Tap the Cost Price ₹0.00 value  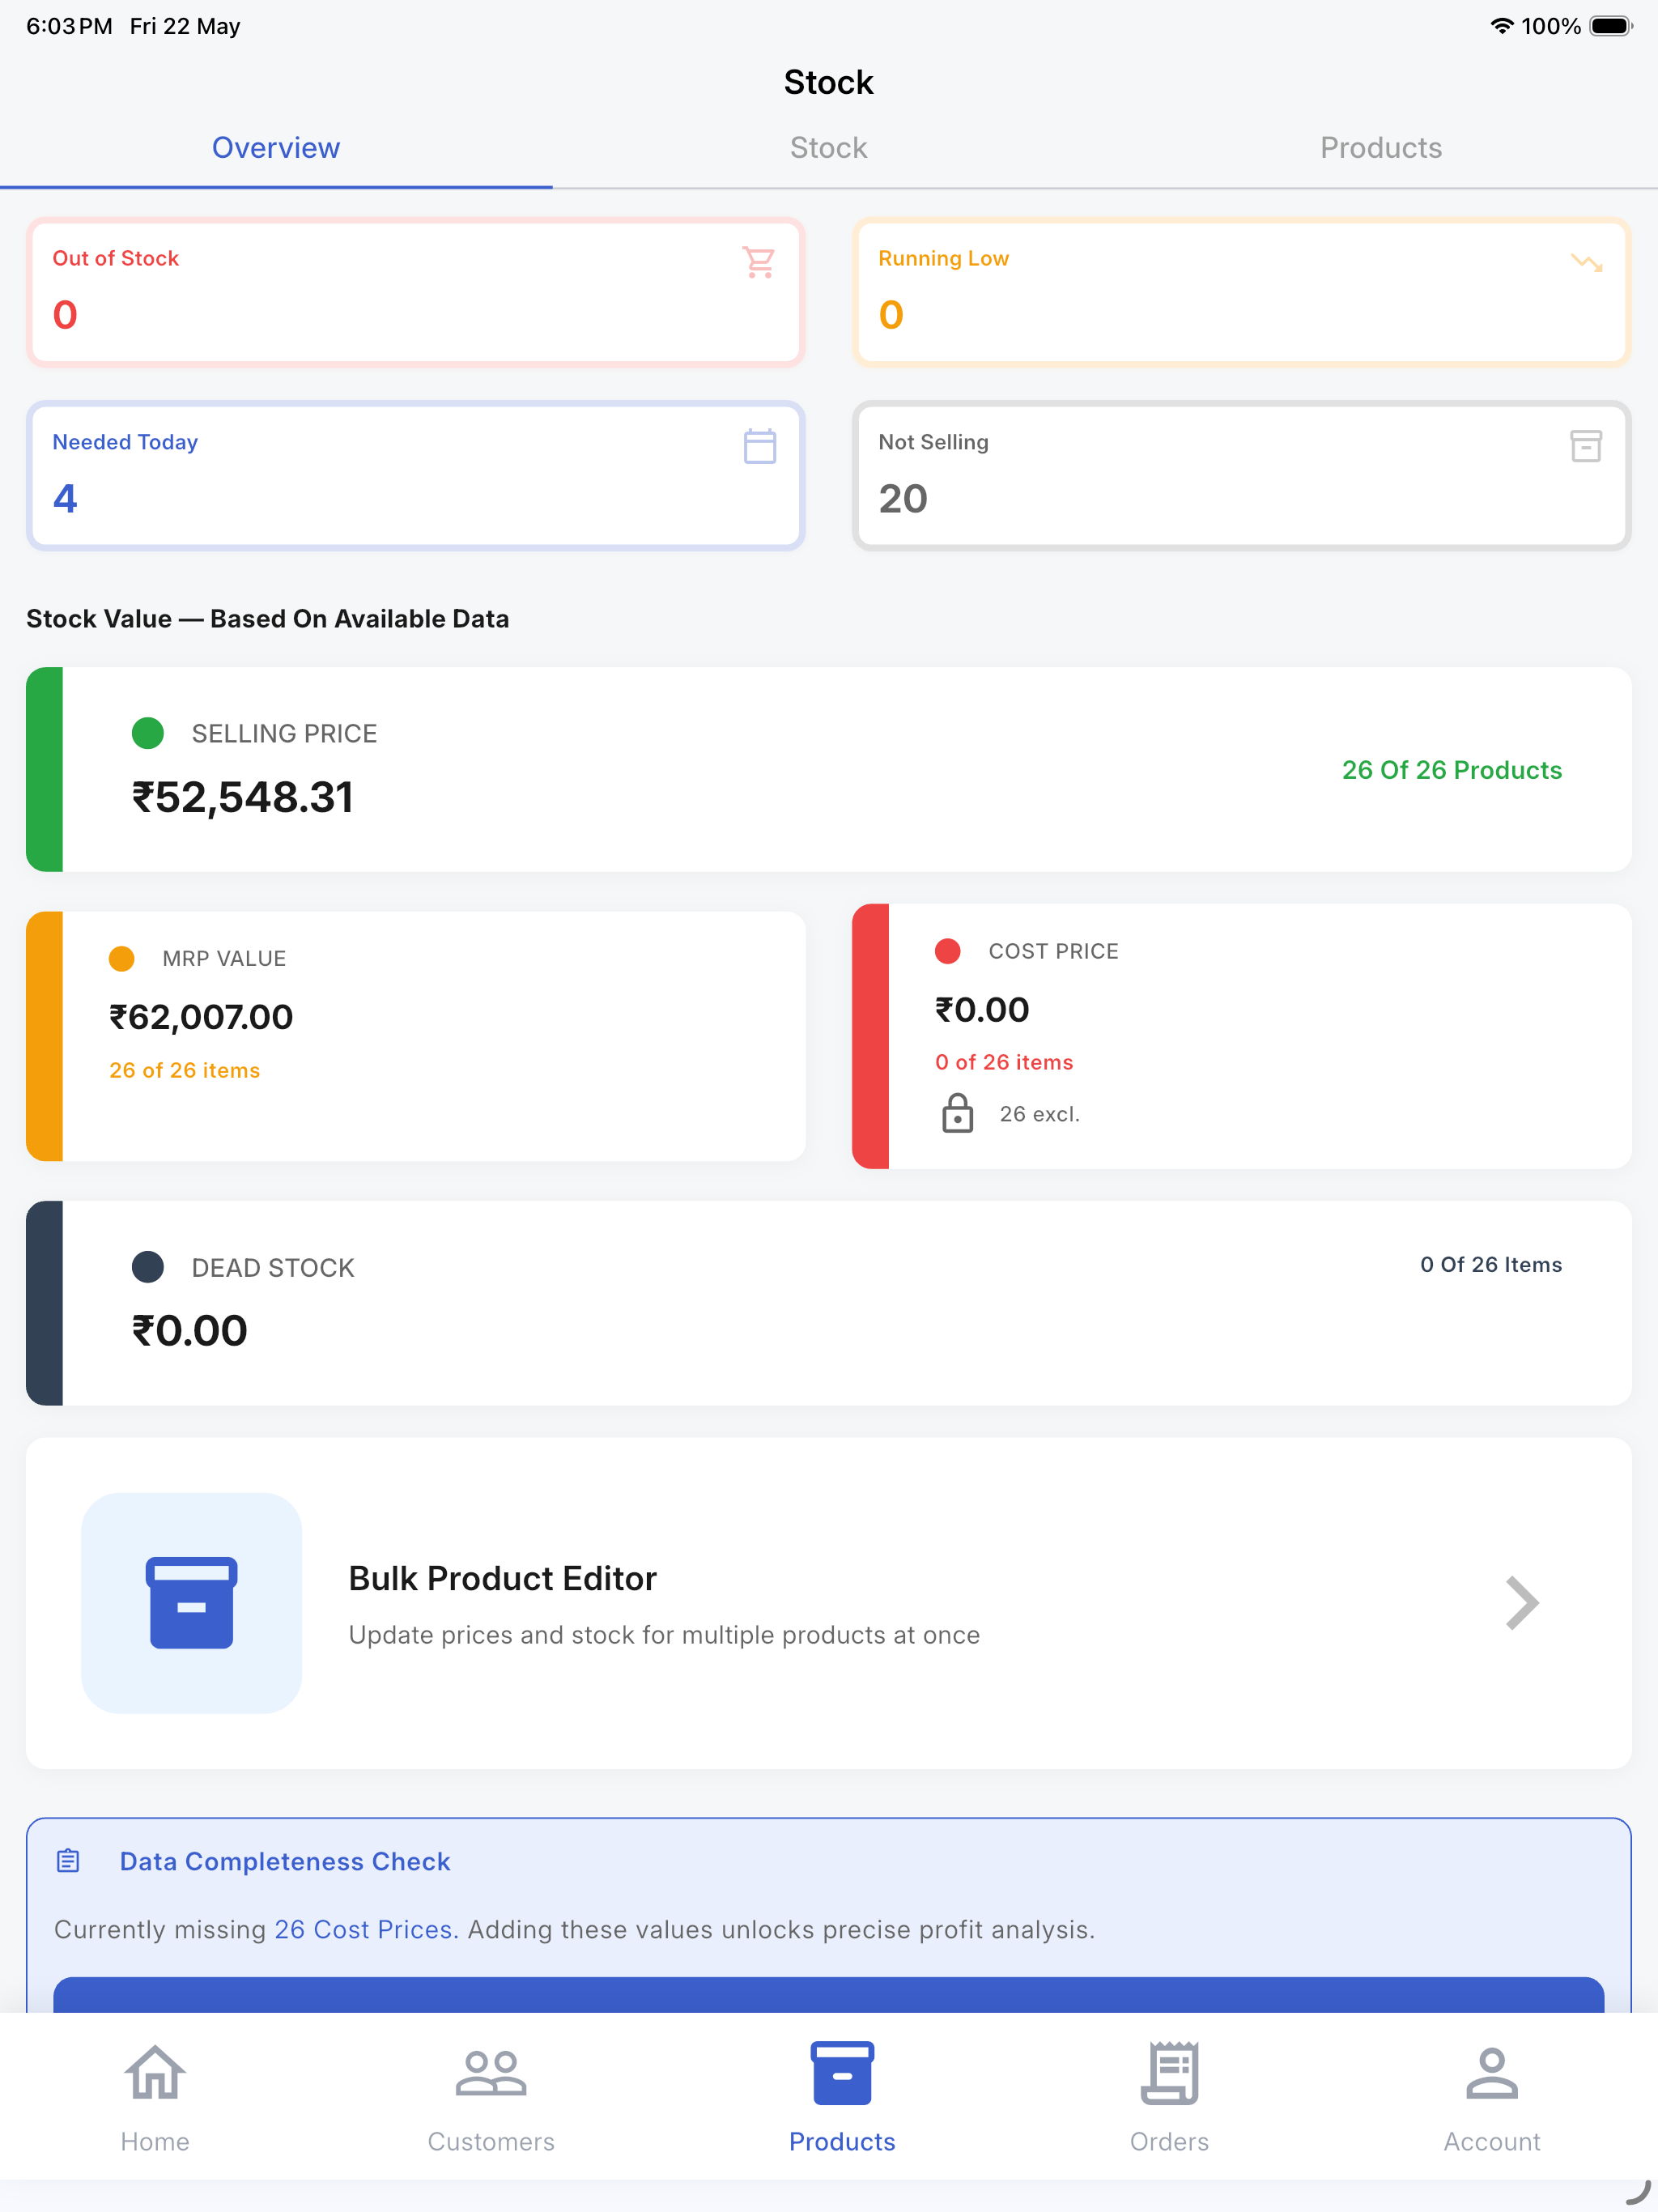click(x=982, y=1010)
